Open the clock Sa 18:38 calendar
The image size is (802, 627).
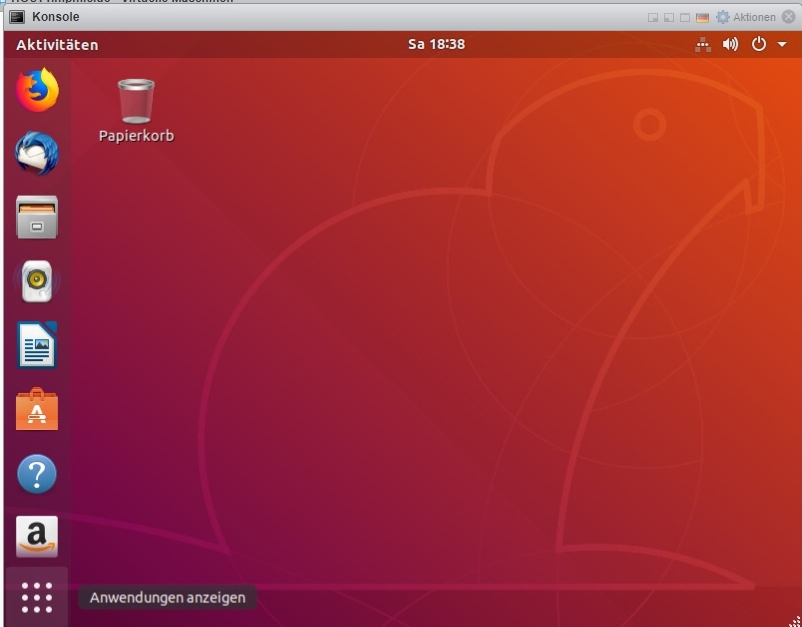click(x=436, y=44)
